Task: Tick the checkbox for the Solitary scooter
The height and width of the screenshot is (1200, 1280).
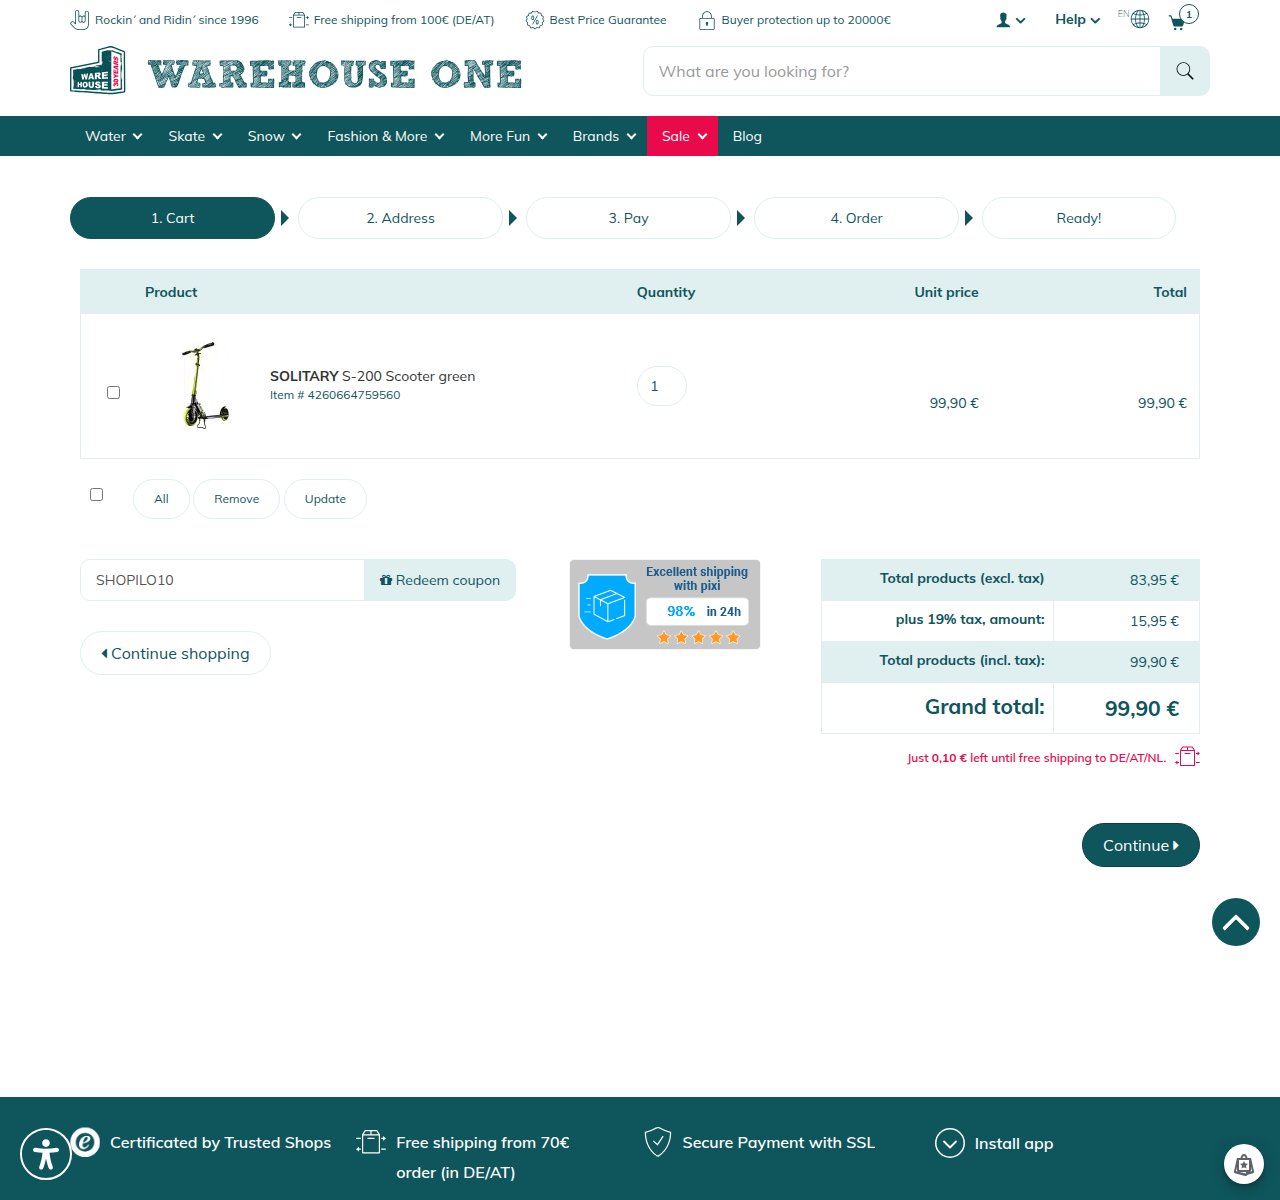Action: (113, 392)
